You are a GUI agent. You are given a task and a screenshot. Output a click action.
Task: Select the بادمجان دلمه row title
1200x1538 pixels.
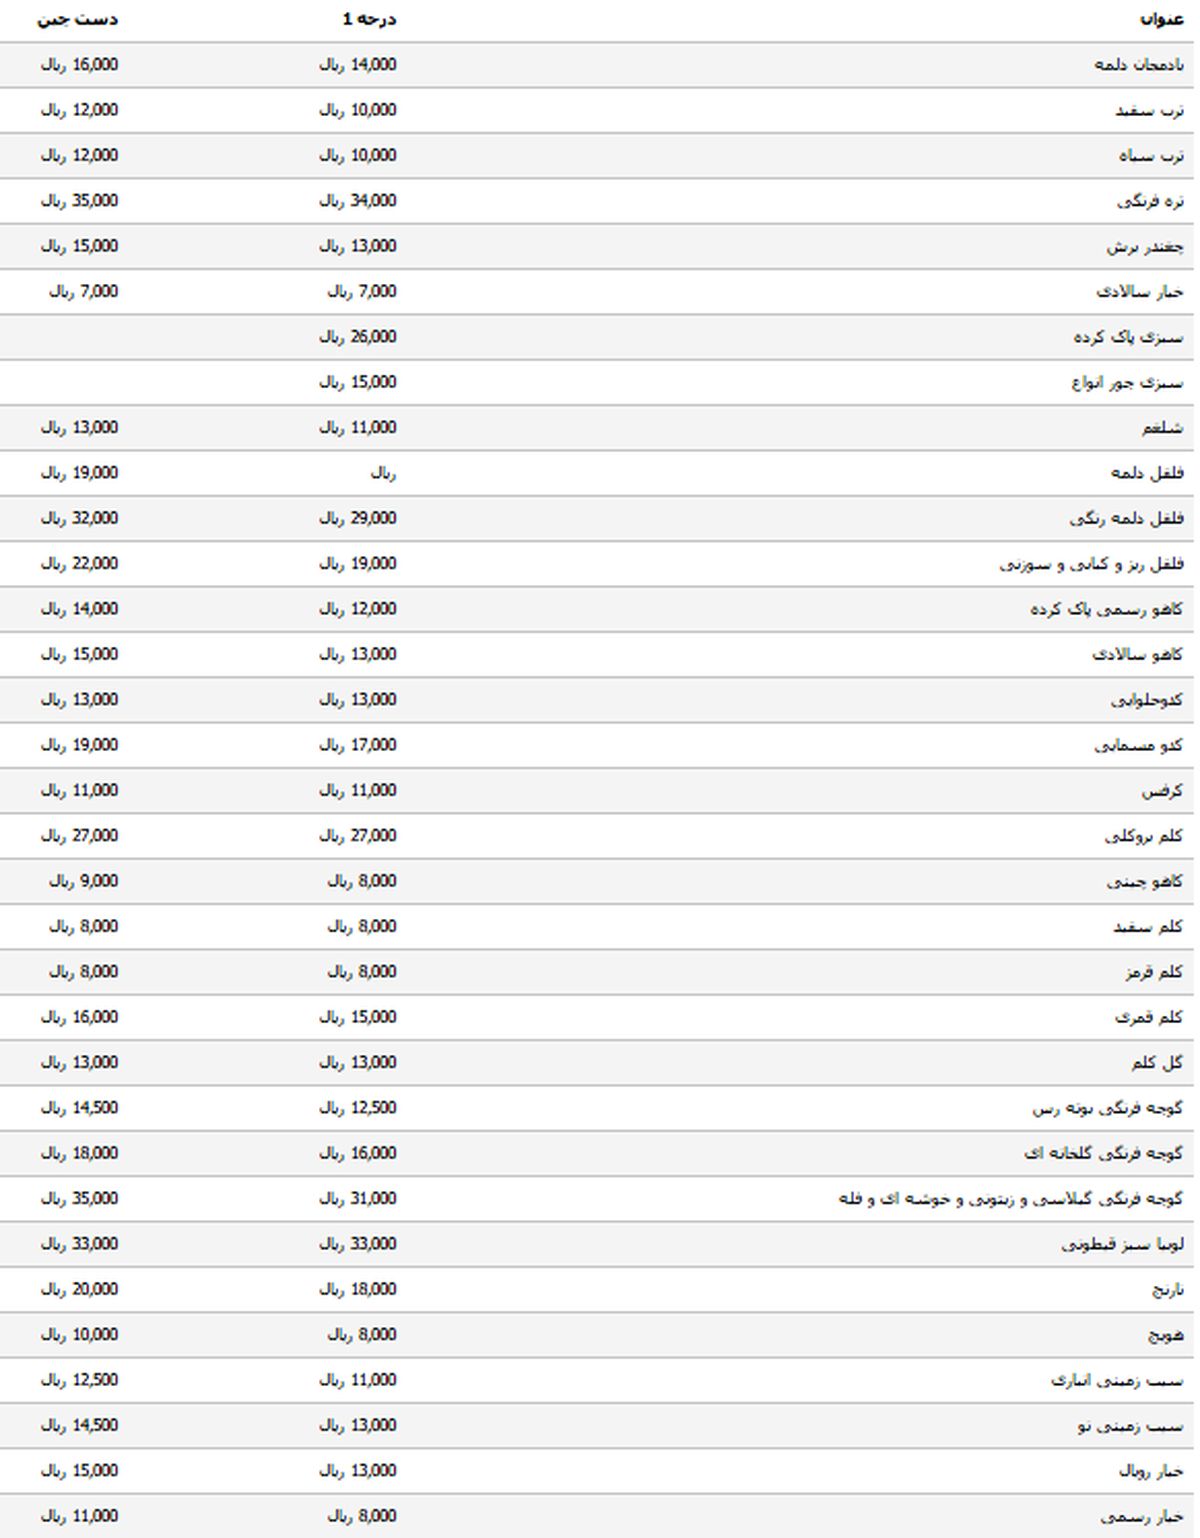pyautogui.click(x=1139, y=65)
